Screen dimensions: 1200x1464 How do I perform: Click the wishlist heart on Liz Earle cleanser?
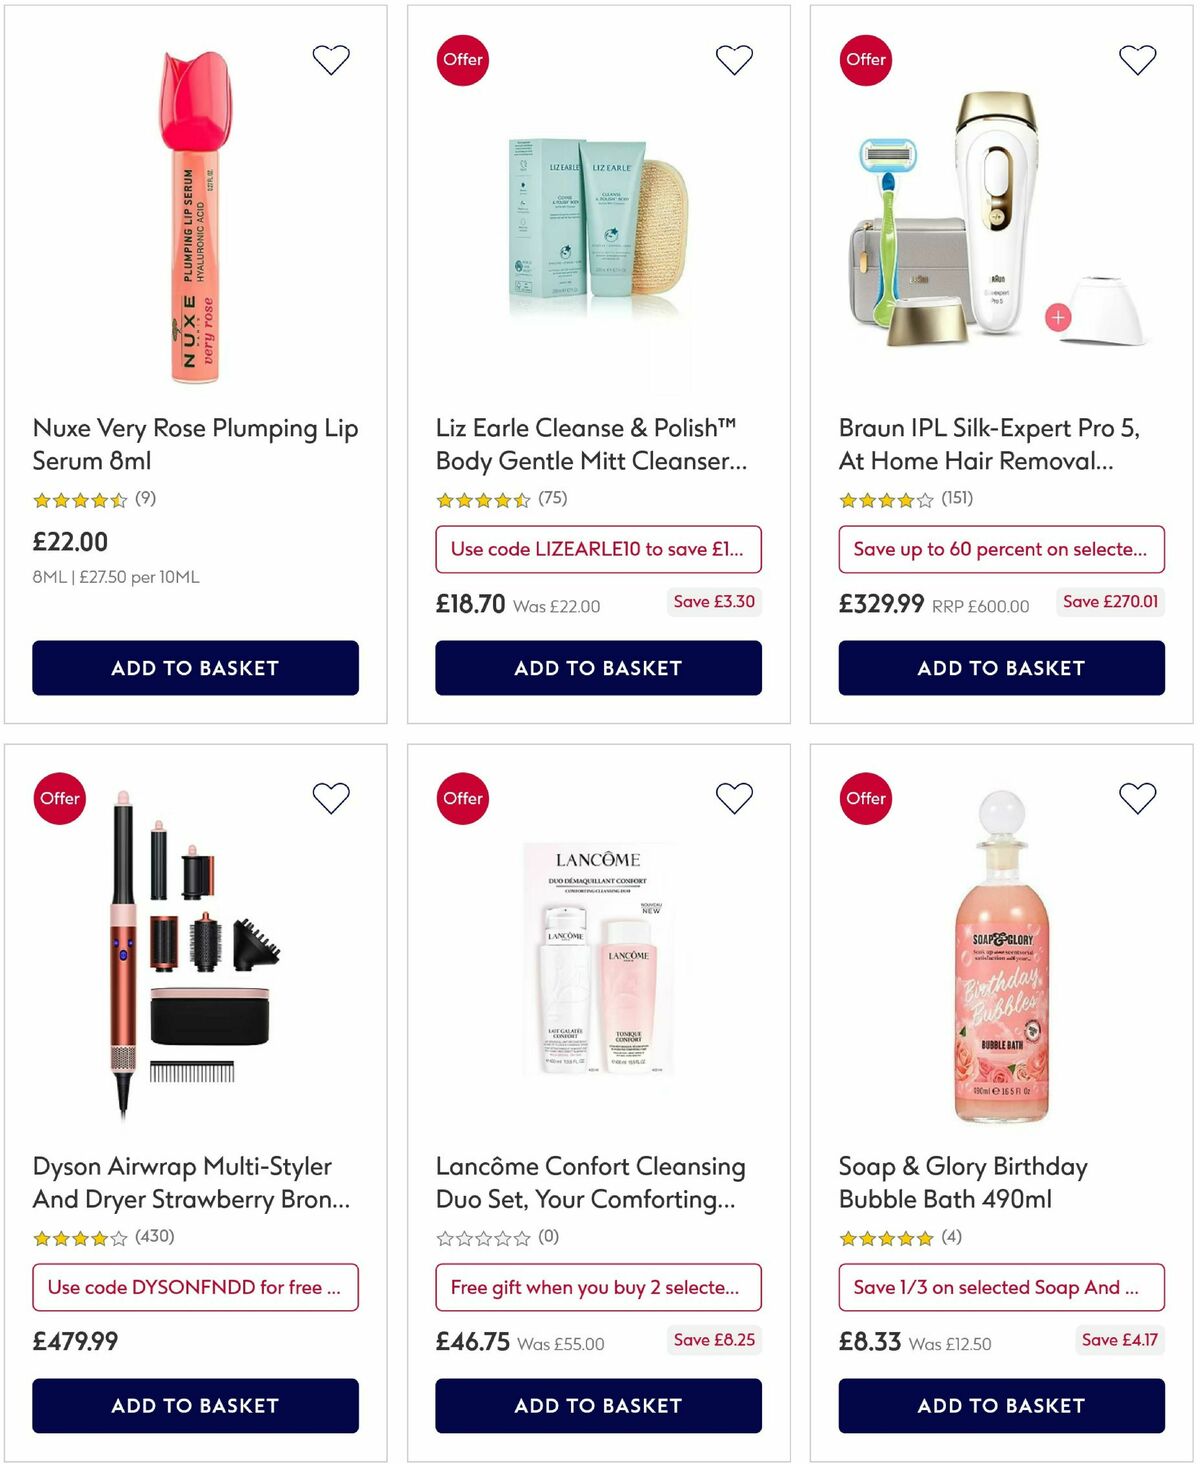click(734, 58)
